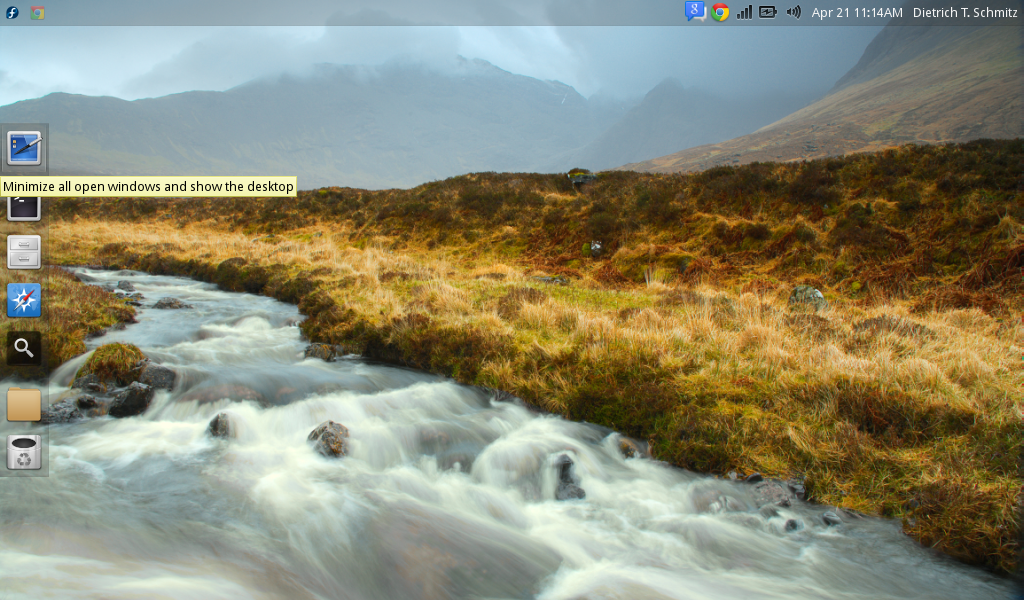Open the file cabinet manager icon
This screenshot has width=1024, height=600.
[x=24, y=252]
